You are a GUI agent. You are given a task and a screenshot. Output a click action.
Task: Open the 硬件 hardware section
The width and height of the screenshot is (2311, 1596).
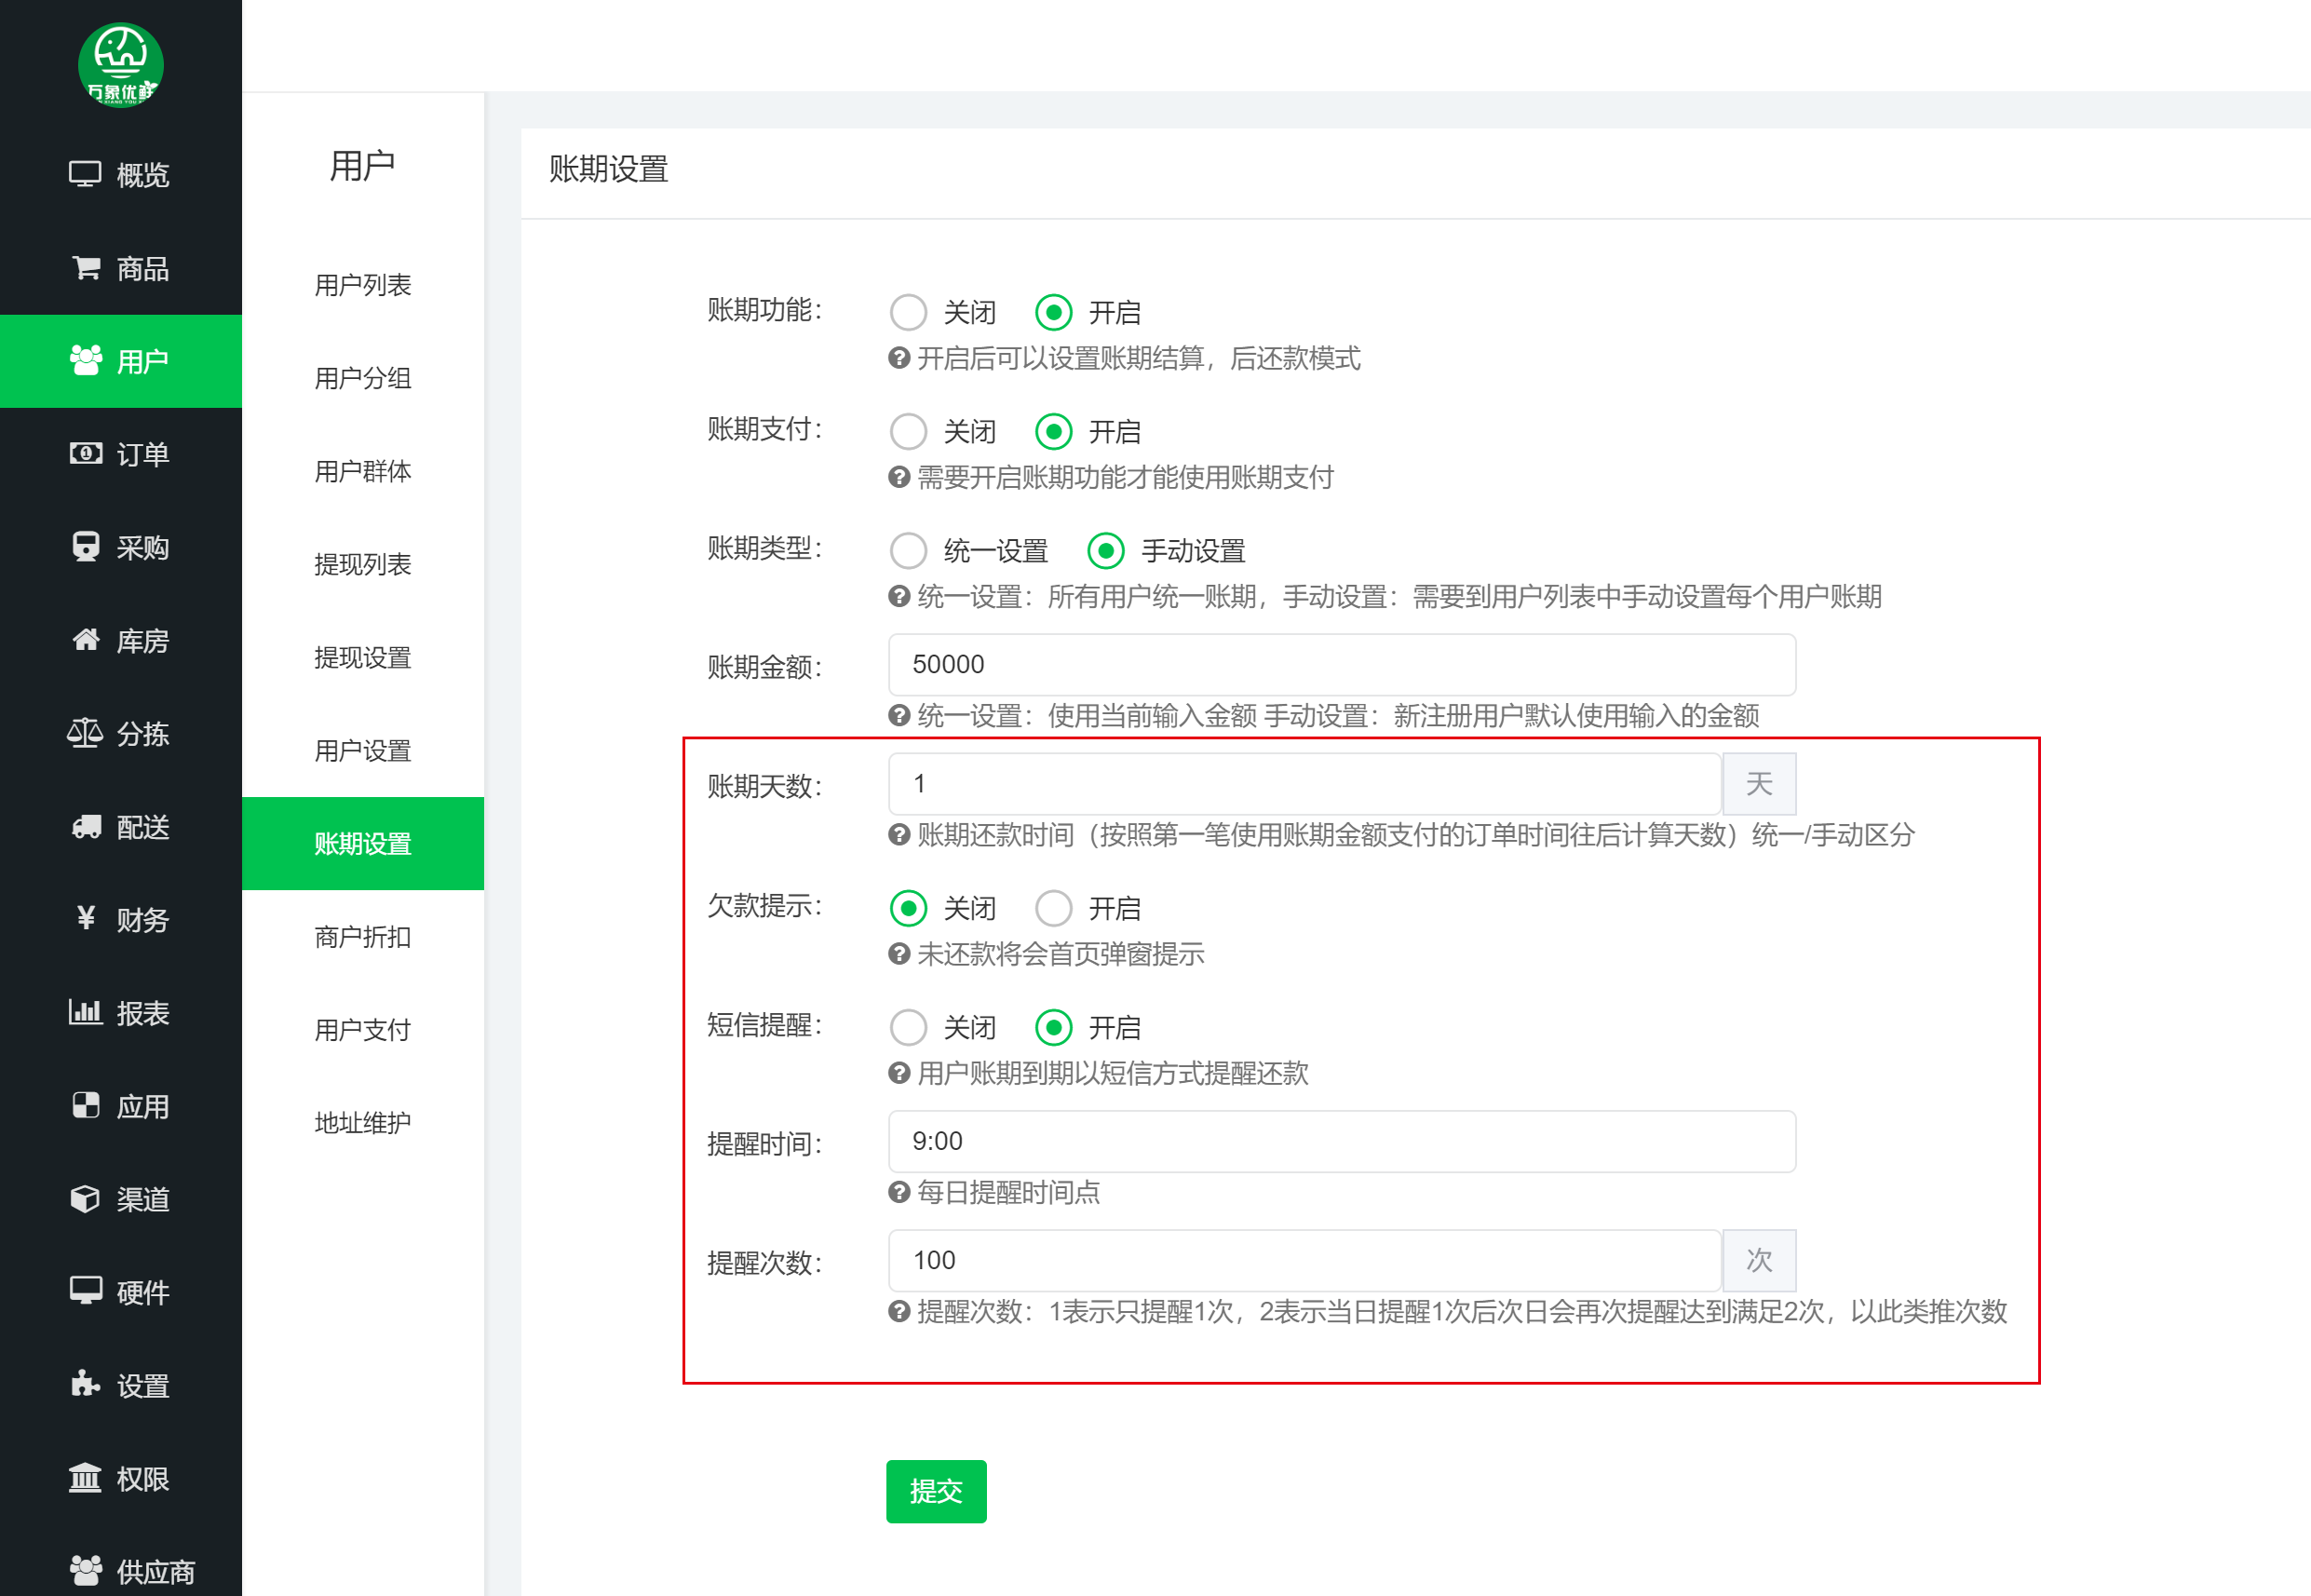(120, 1292)
